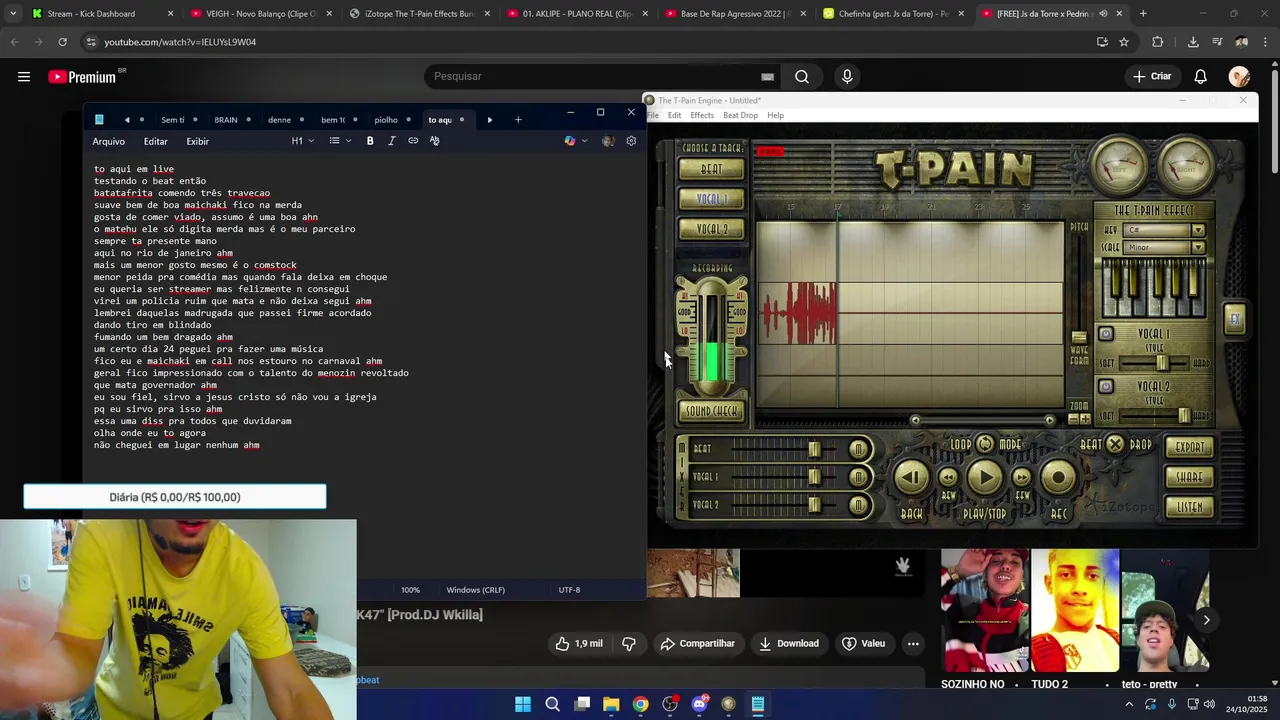Open the Key dropdown showing C#

pos(1165,231)
